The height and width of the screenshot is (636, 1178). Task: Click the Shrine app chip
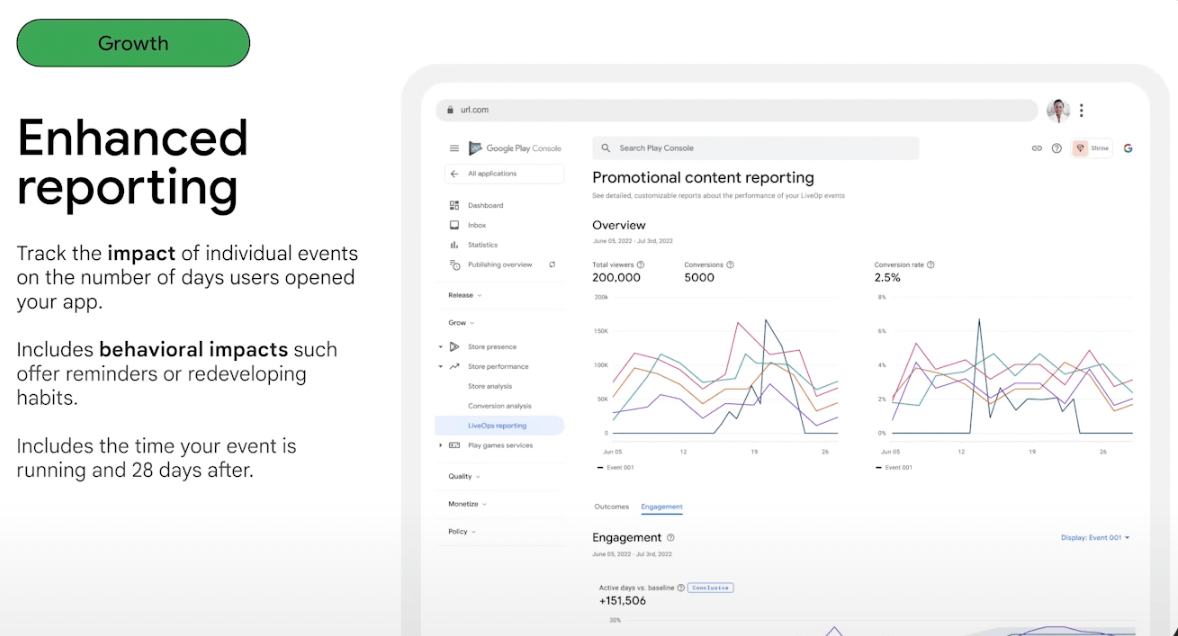click(1092, 148)
